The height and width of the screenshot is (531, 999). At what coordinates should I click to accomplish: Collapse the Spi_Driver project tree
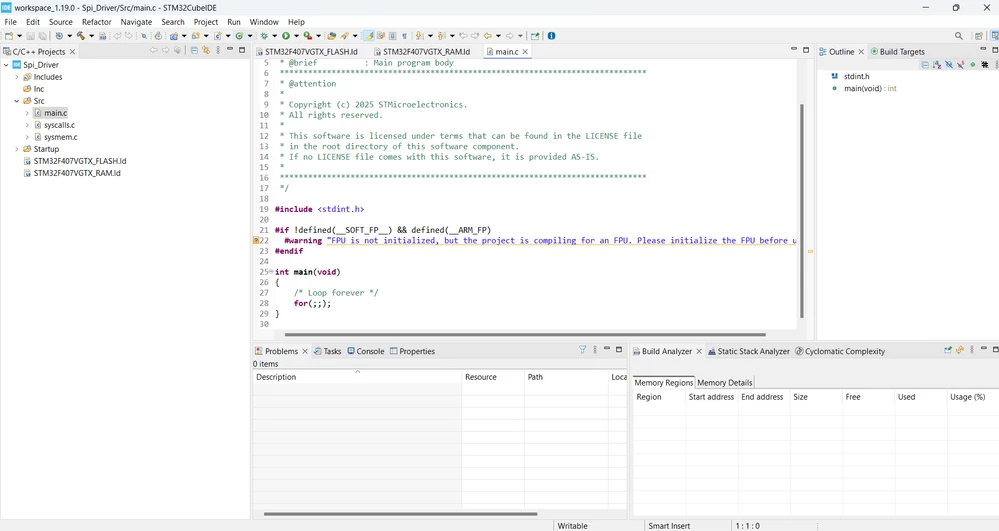[6, 64]
